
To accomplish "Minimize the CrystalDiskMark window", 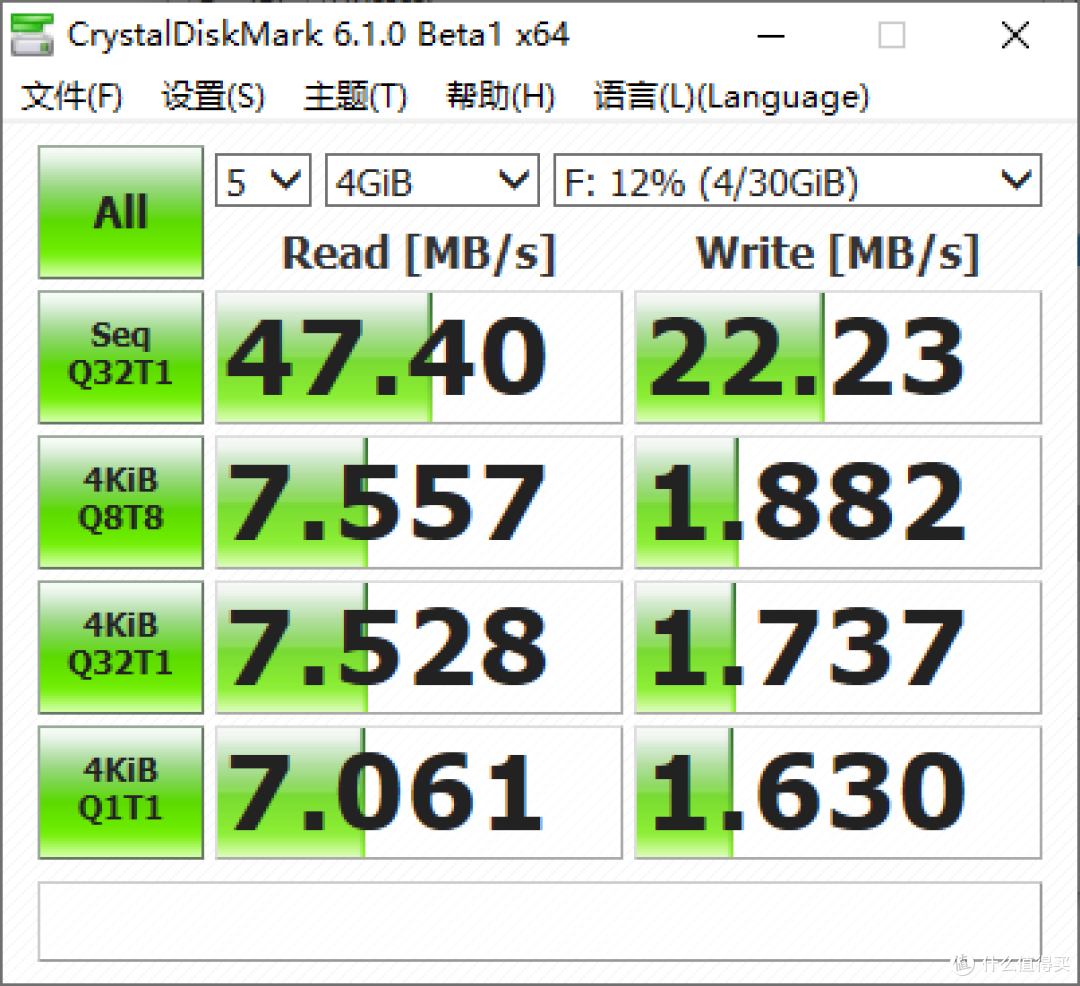I will [771, 35].
